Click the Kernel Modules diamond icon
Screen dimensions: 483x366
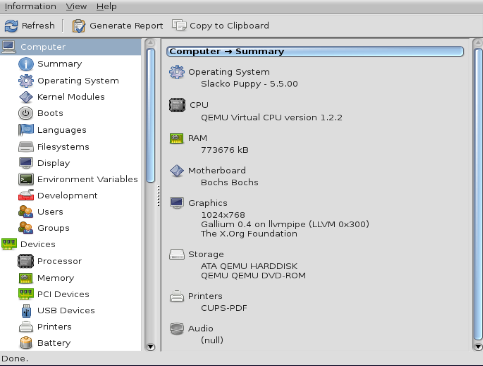pyautogui.click(x=26, y=97)
